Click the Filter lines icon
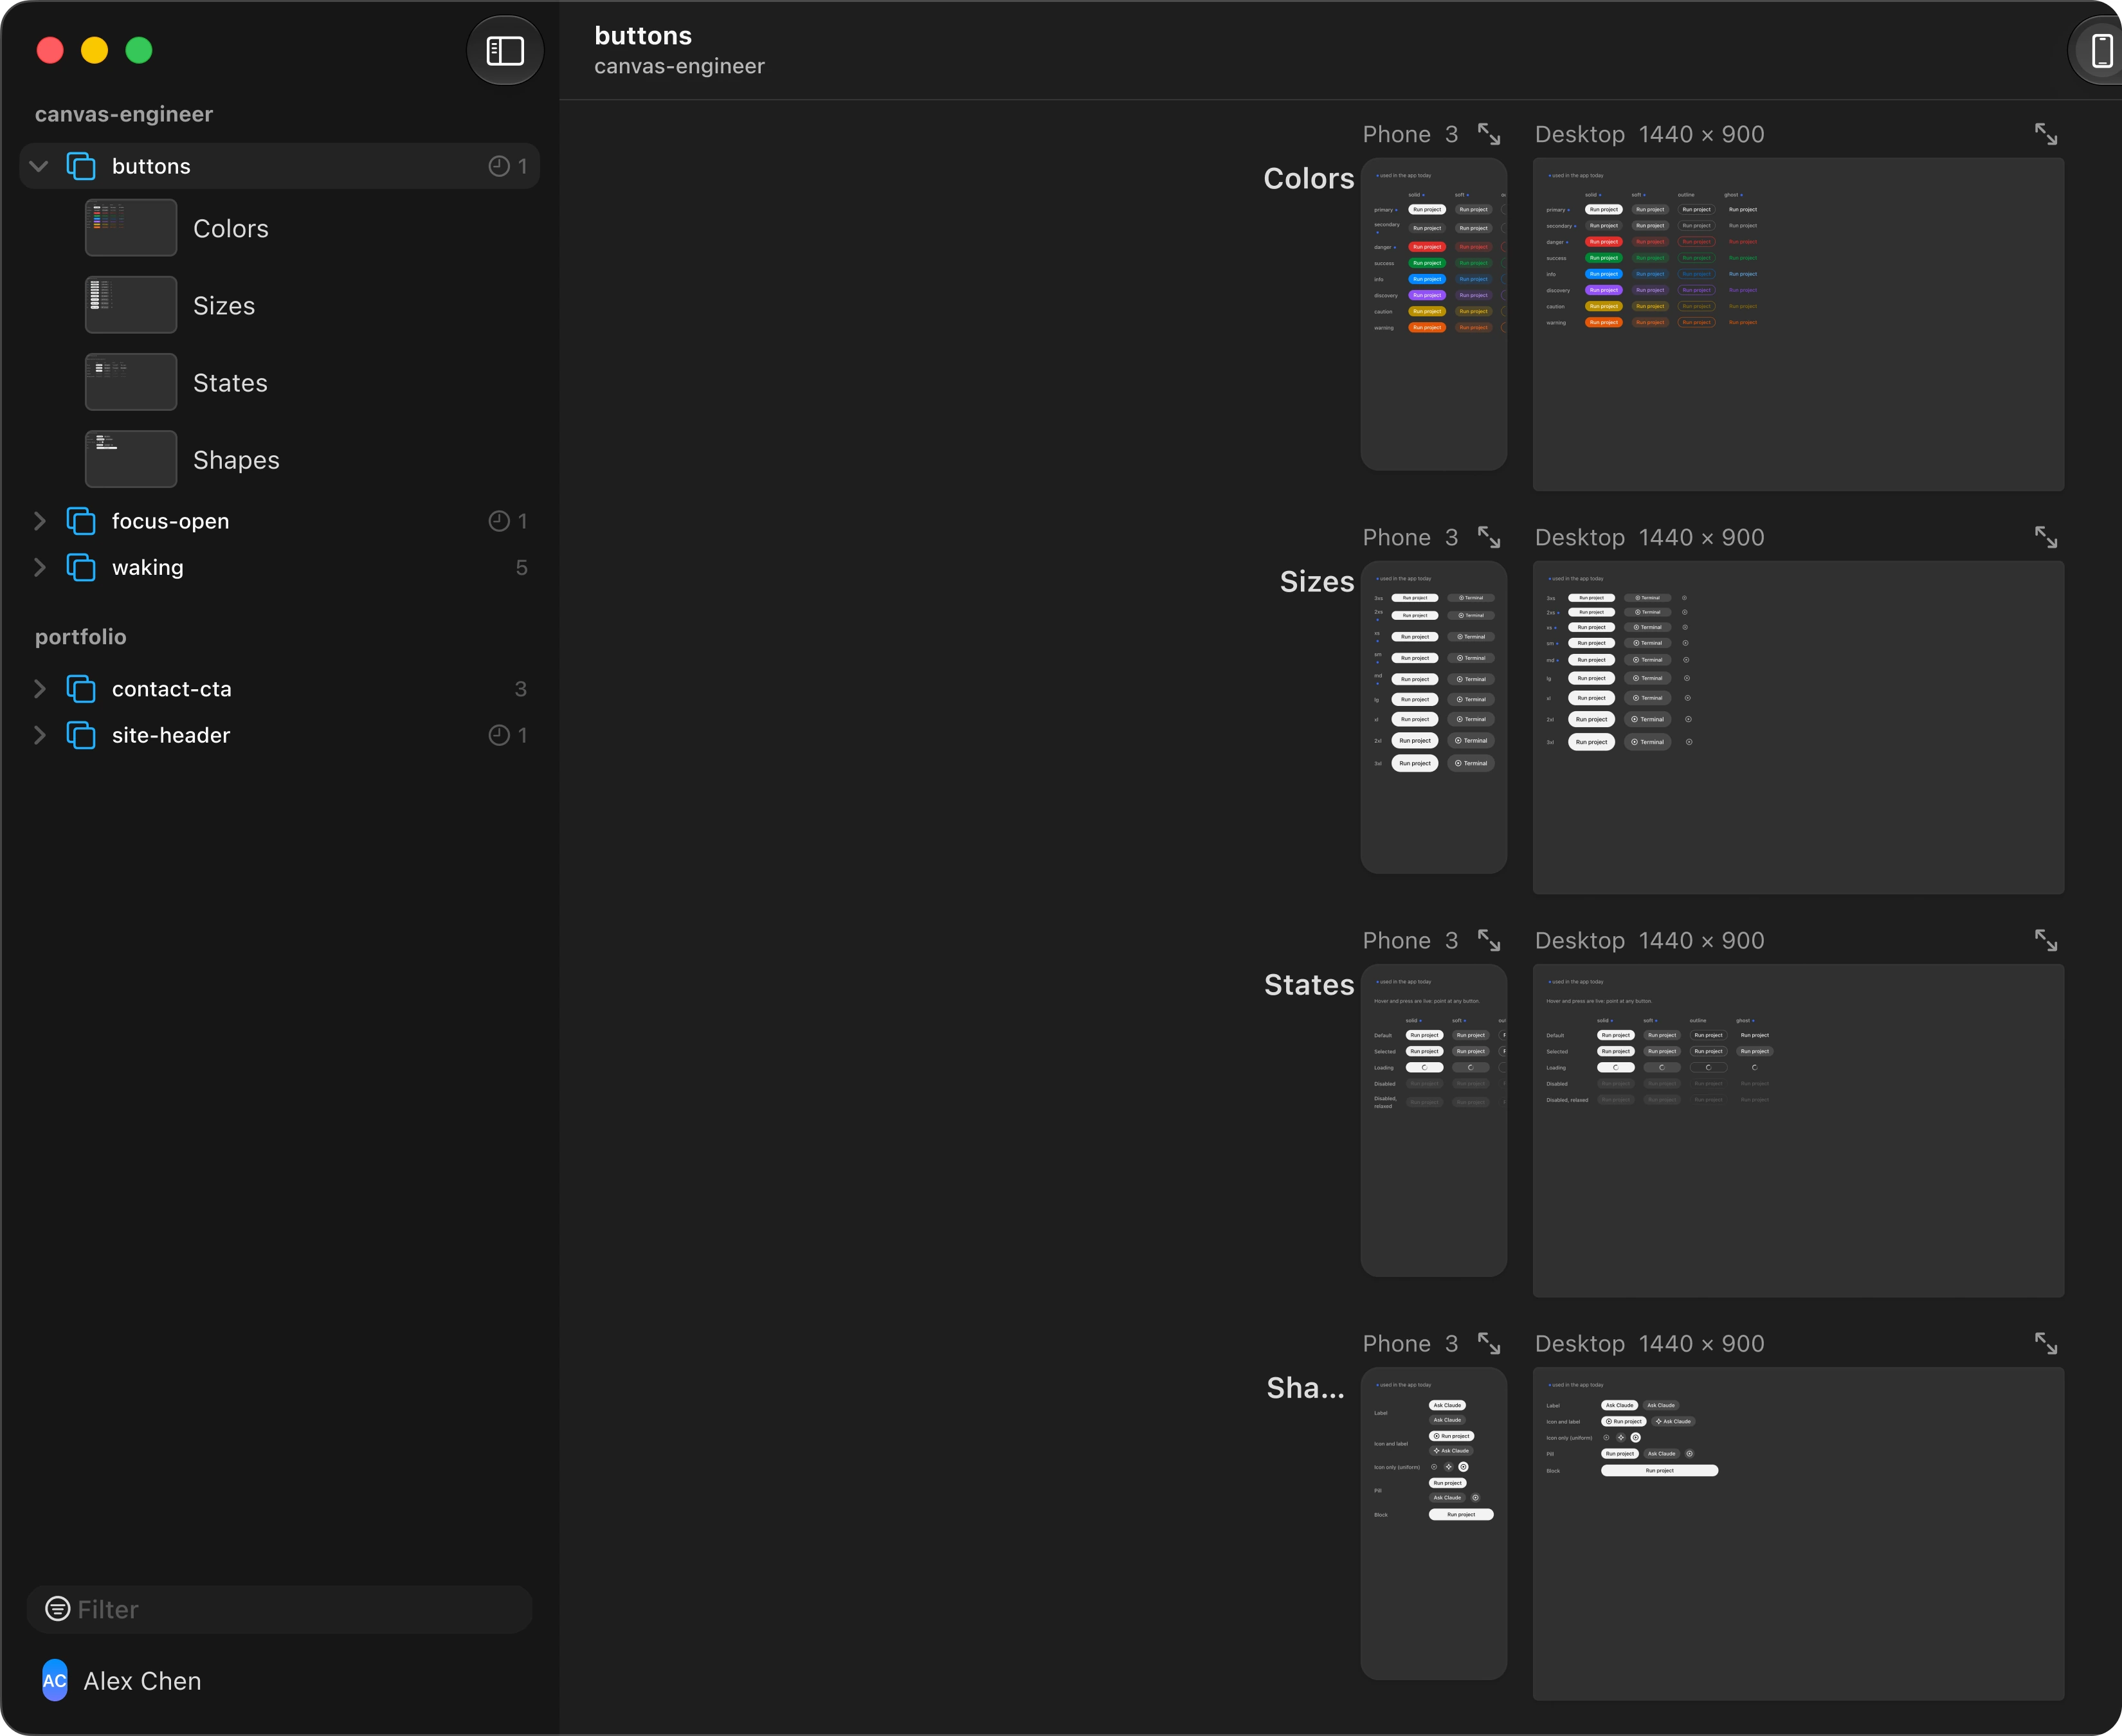This screenshot has width=2122, height=1736. (58, 1608)
